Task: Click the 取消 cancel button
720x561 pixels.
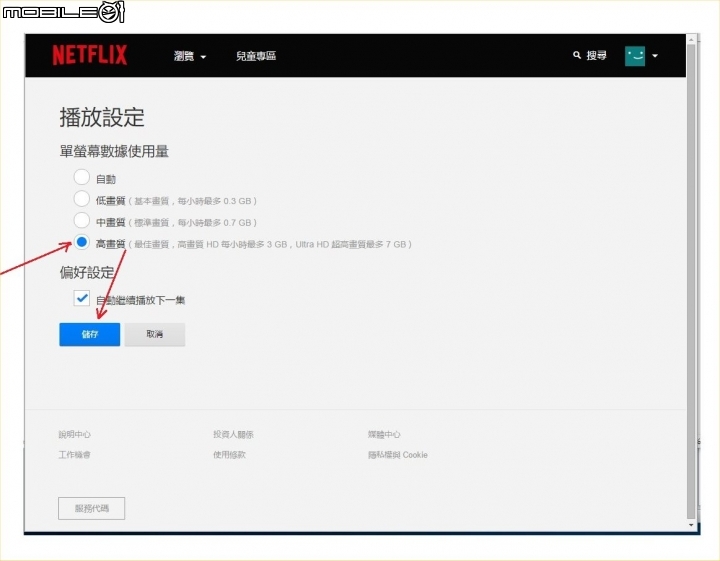Action: click(x=155, y=334)
